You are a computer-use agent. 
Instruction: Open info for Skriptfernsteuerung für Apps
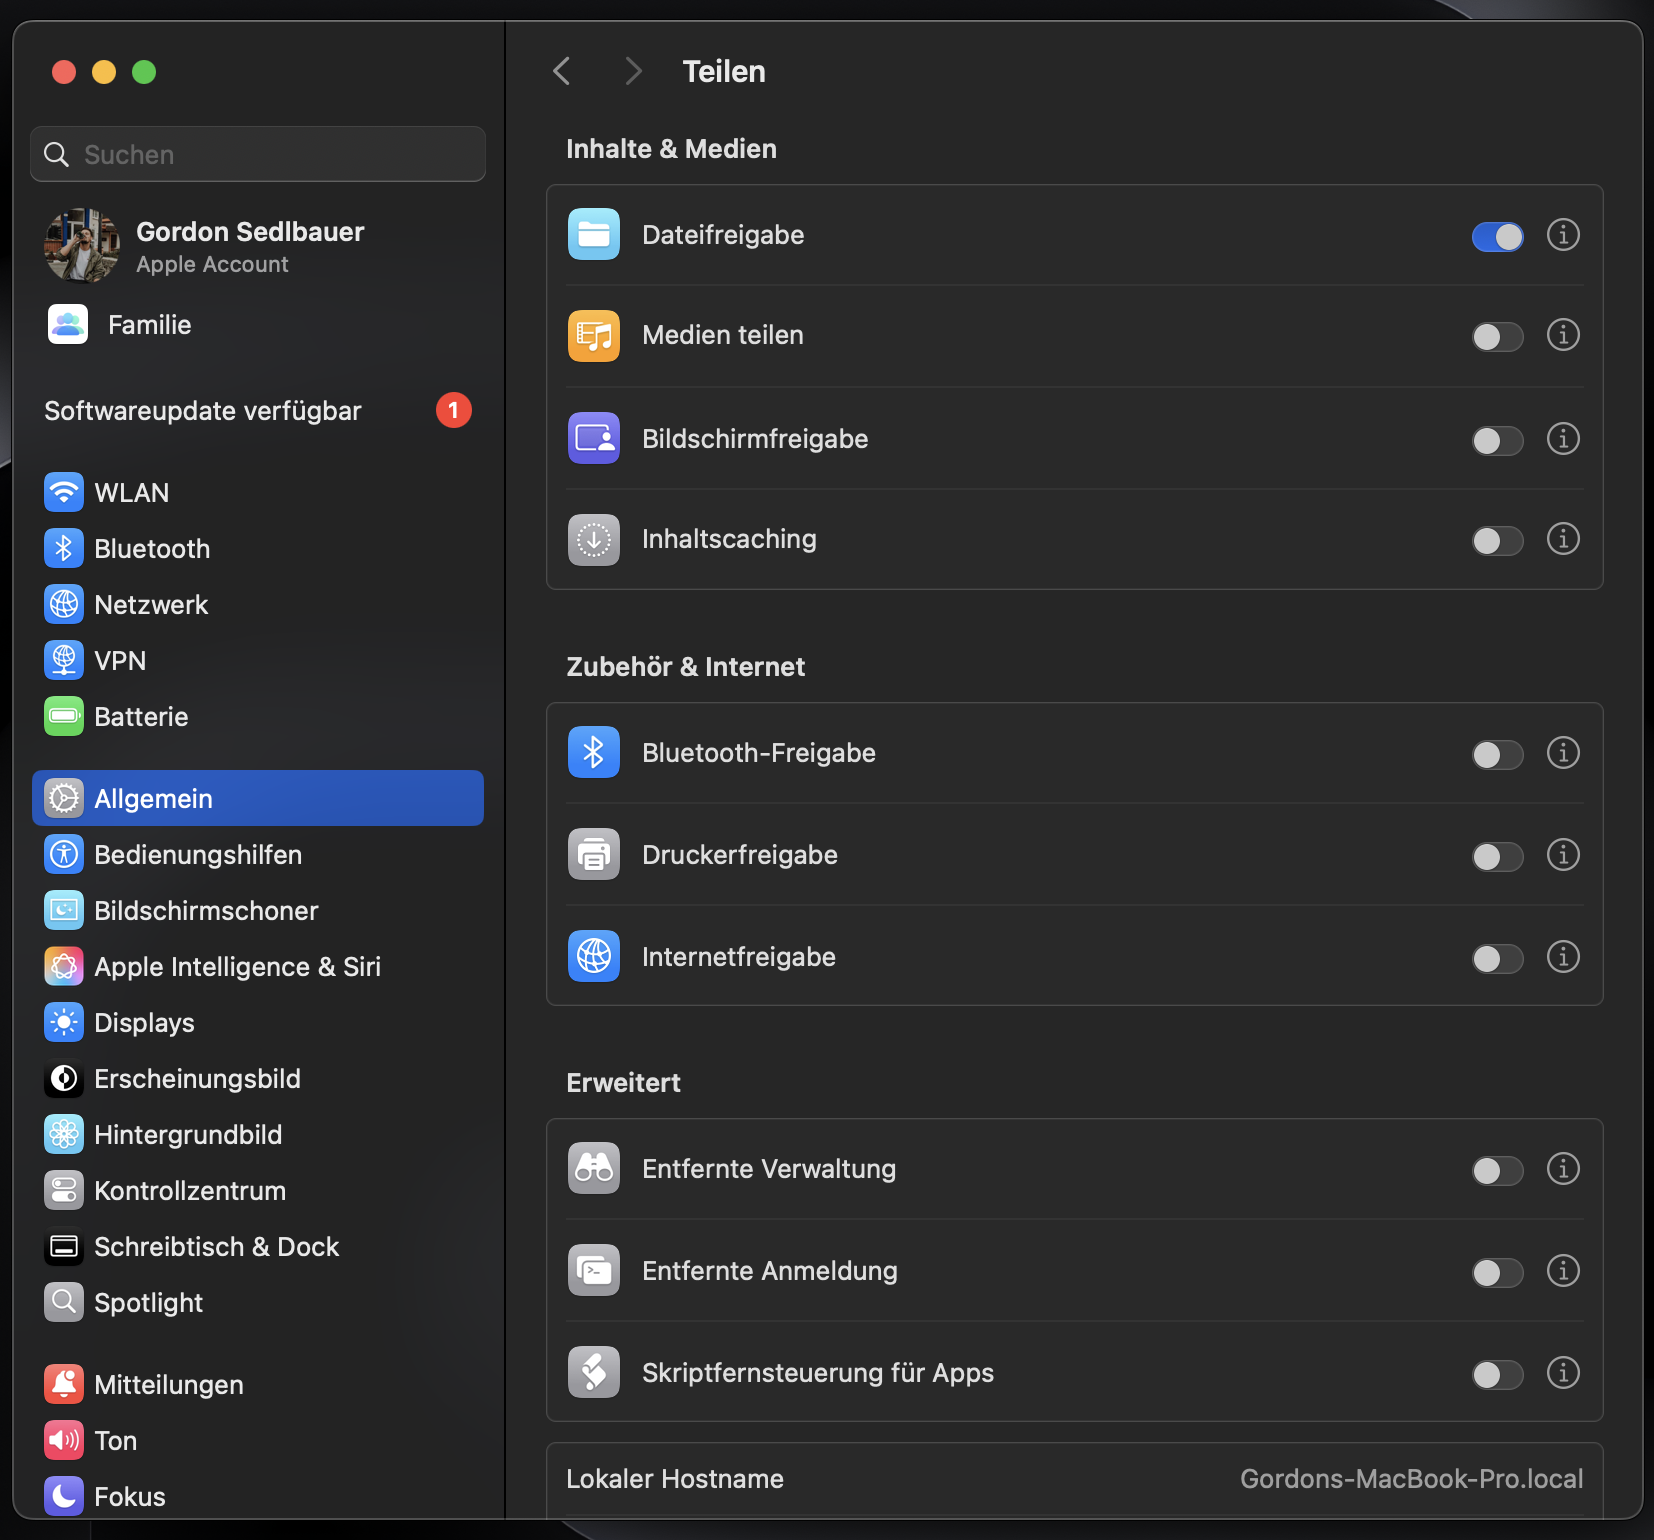[x=1563, y=1372]
